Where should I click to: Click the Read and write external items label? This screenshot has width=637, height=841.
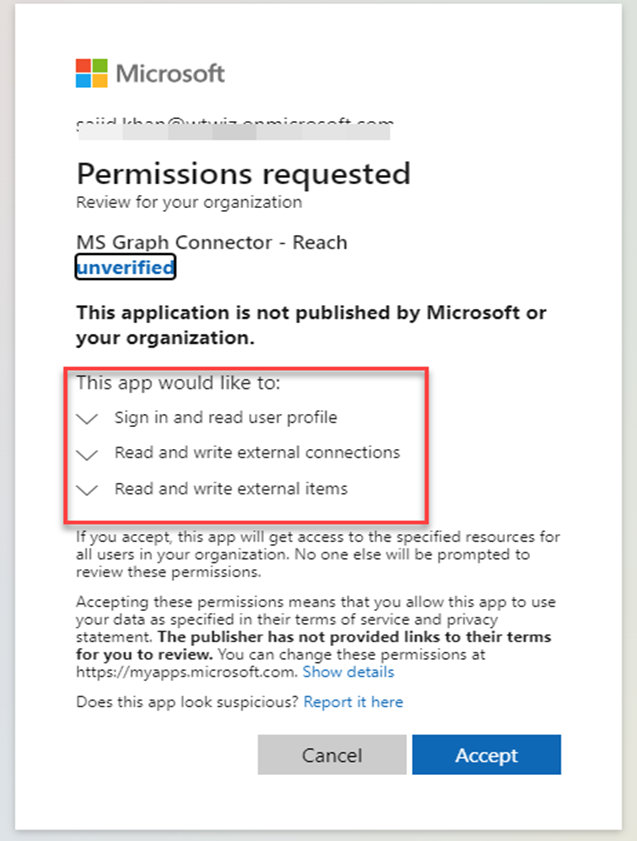pos(231,489)
